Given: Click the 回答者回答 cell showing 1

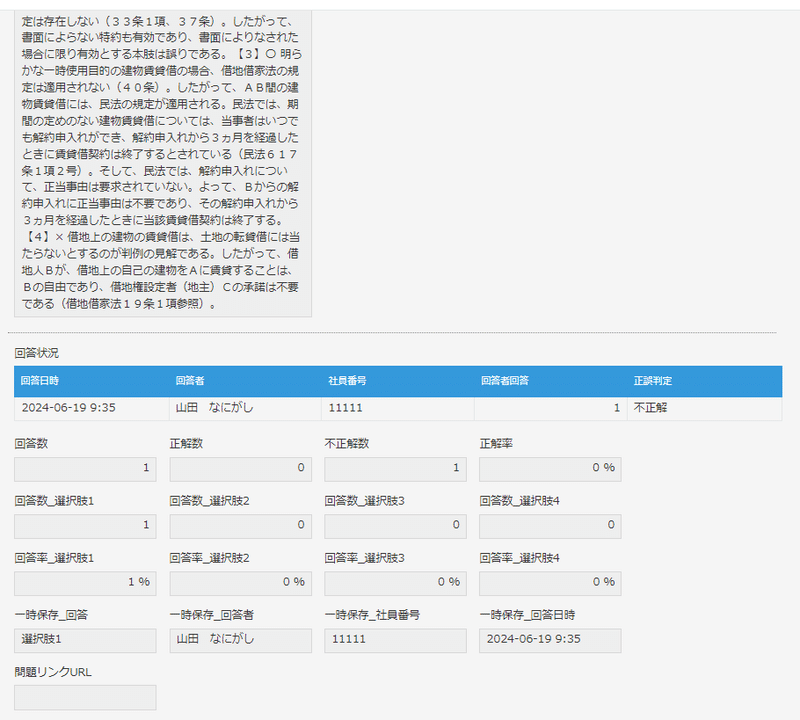Looking at the screenshot, I should pos(551,408).
